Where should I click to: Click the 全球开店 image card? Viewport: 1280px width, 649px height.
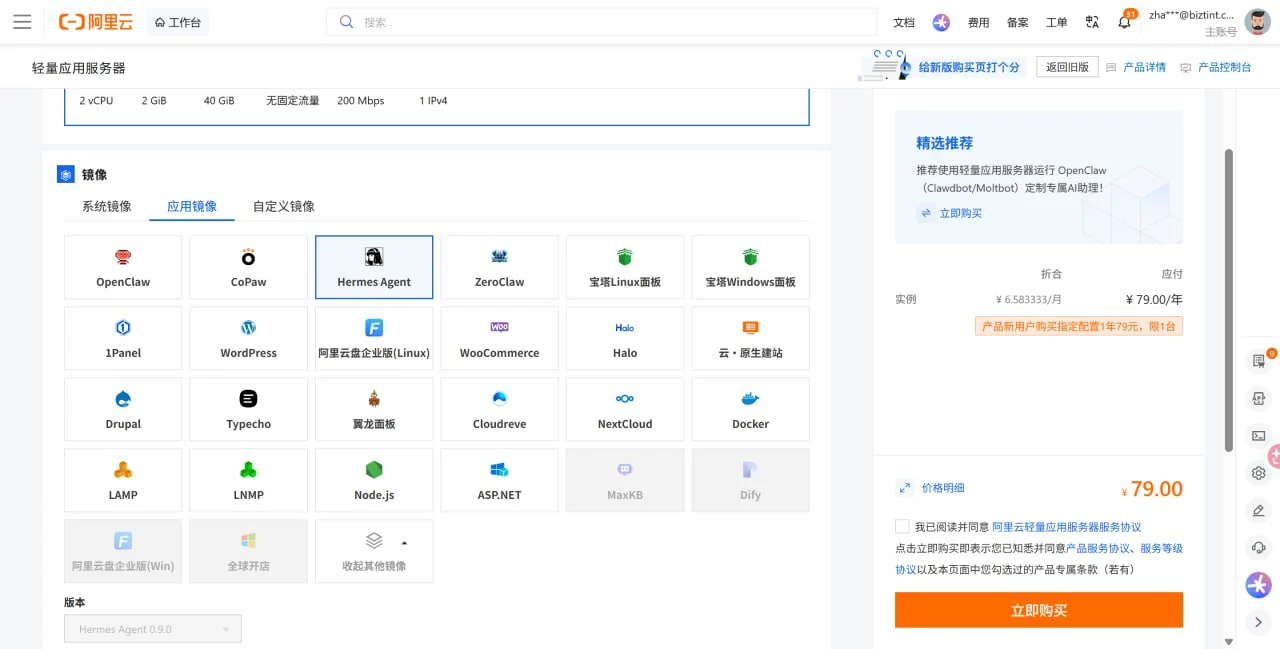pyautogui.click(x=248, y=551)
